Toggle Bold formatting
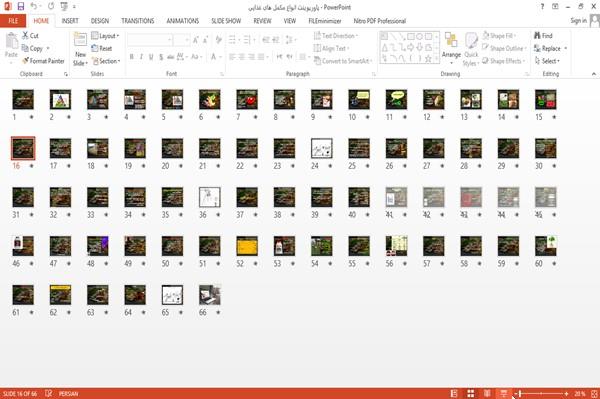 tap(132, 57)
